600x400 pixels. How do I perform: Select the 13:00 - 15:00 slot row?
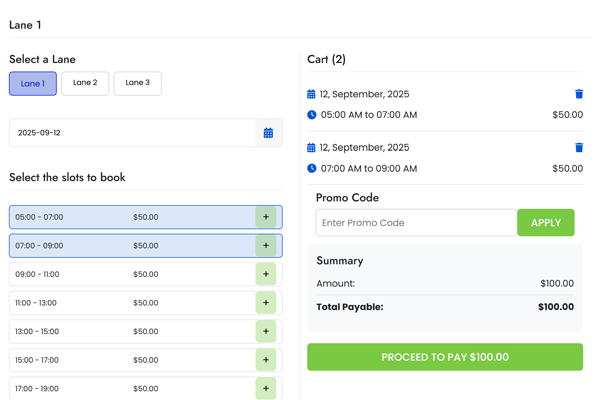coord(146,331)
